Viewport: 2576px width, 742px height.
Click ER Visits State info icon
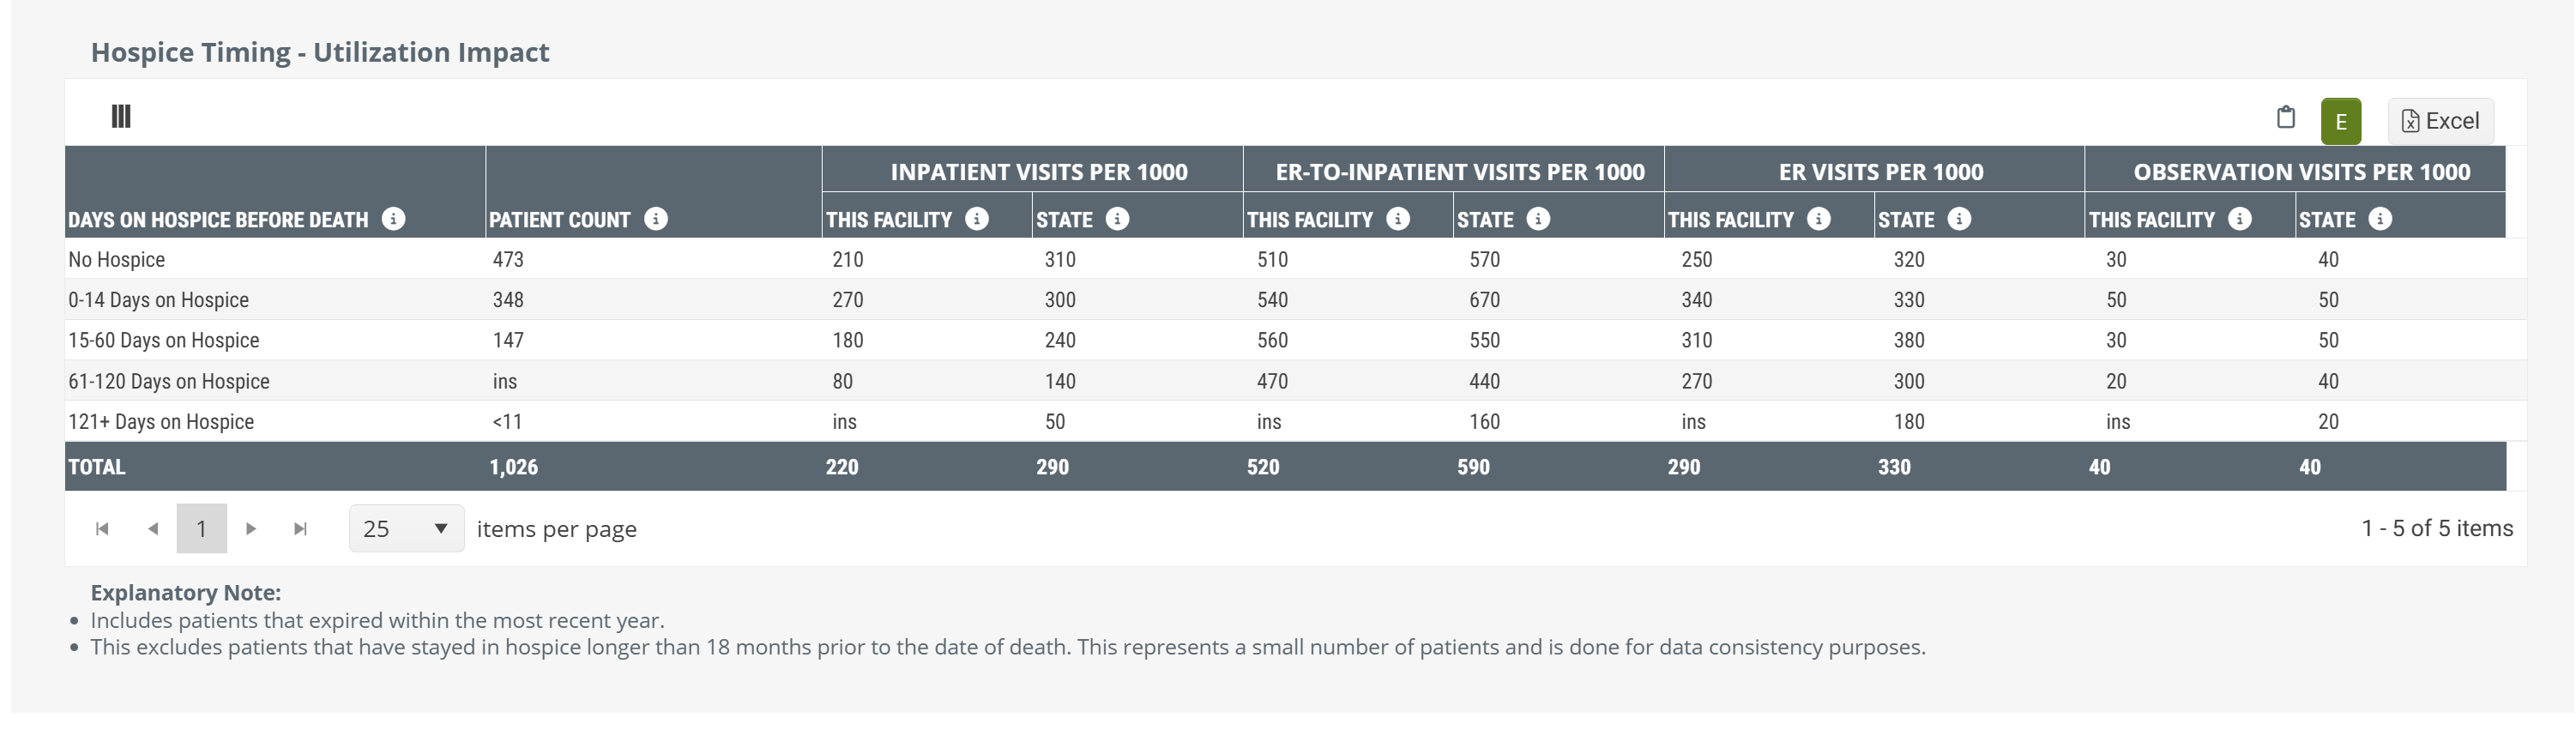(1960, 219)
